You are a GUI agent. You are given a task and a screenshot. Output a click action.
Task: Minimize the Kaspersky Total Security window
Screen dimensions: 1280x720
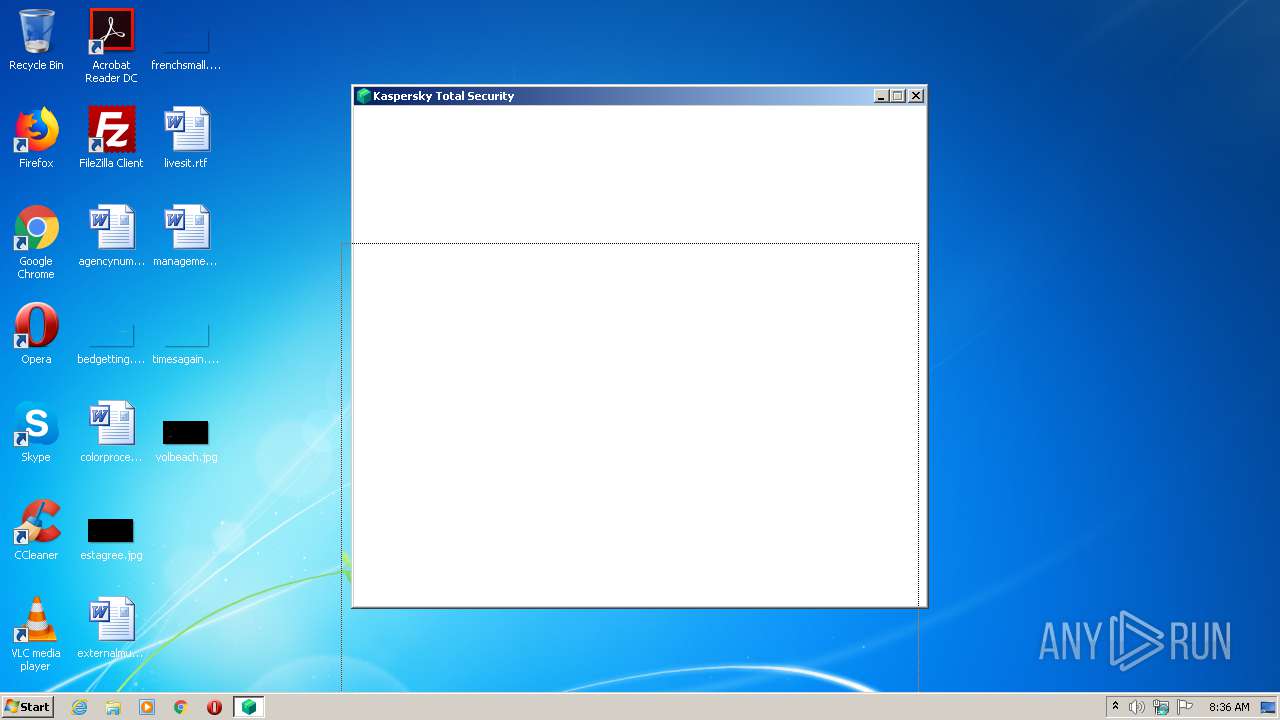(881, 96)
